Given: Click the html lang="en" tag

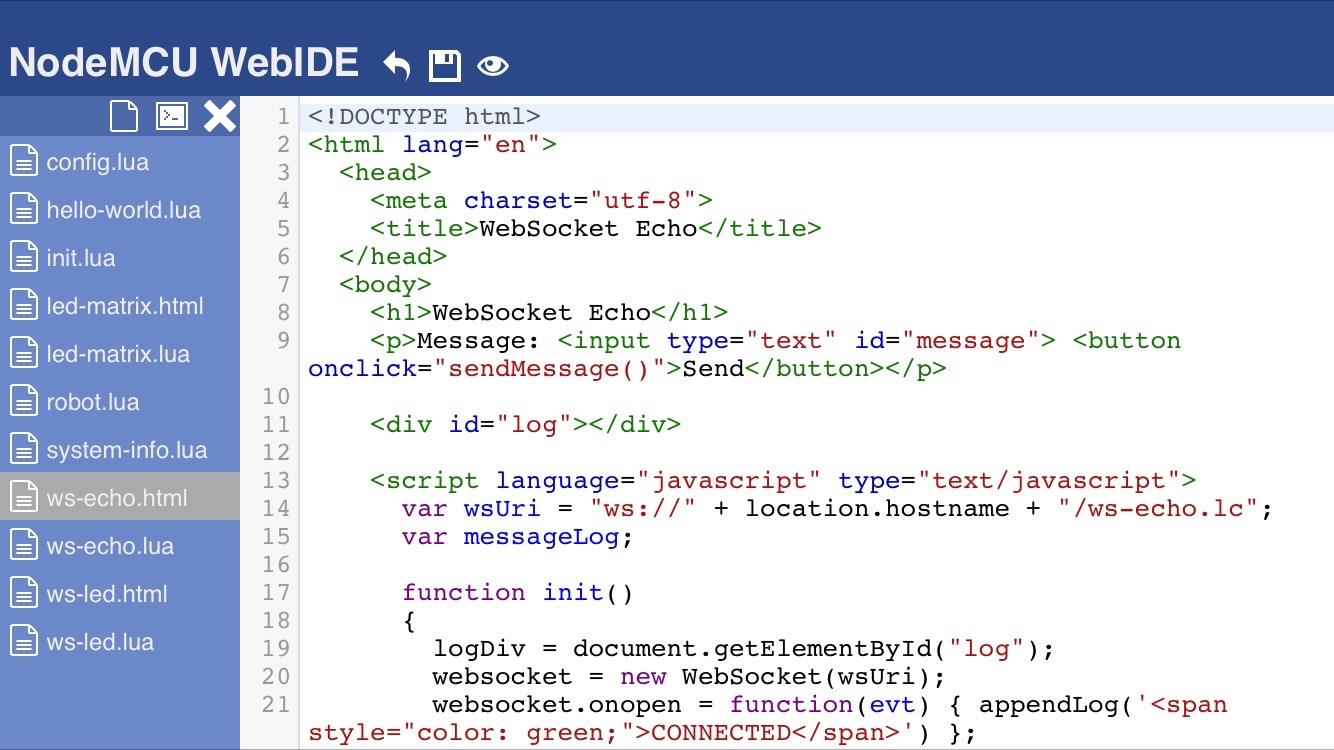Looking at the screenshot, I should click(432, 145).
